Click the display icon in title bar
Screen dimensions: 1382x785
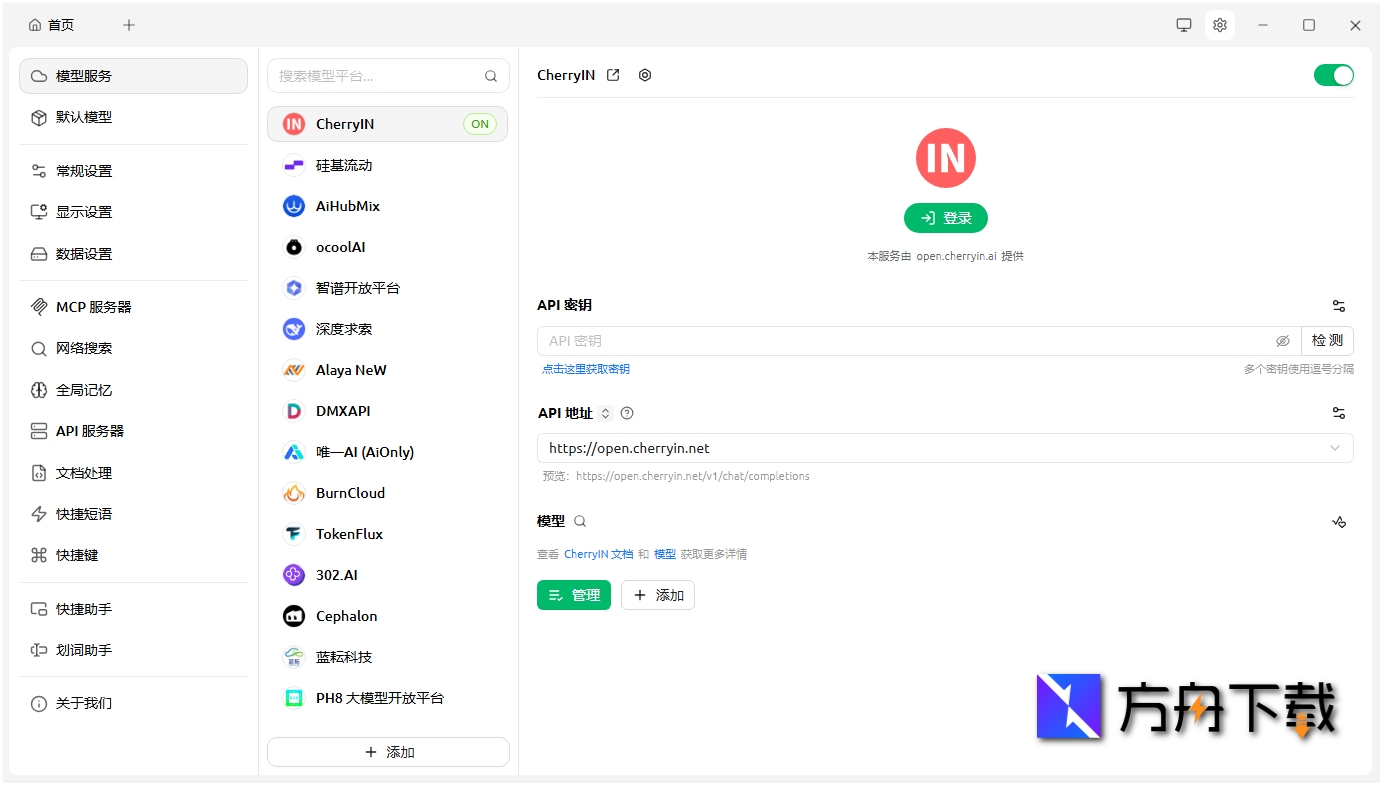(1184, 25)
